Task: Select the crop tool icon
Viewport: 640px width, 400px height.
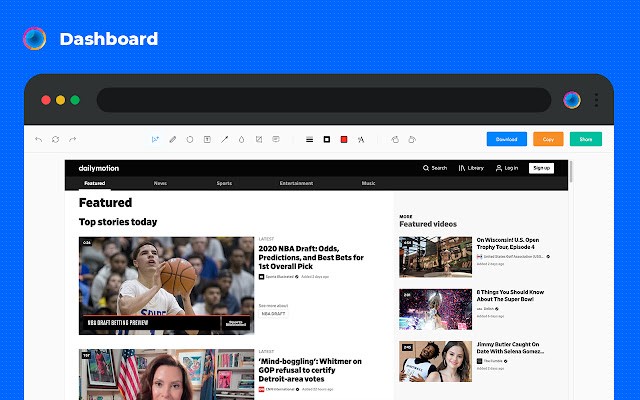Action: click(x=259, y=140)
